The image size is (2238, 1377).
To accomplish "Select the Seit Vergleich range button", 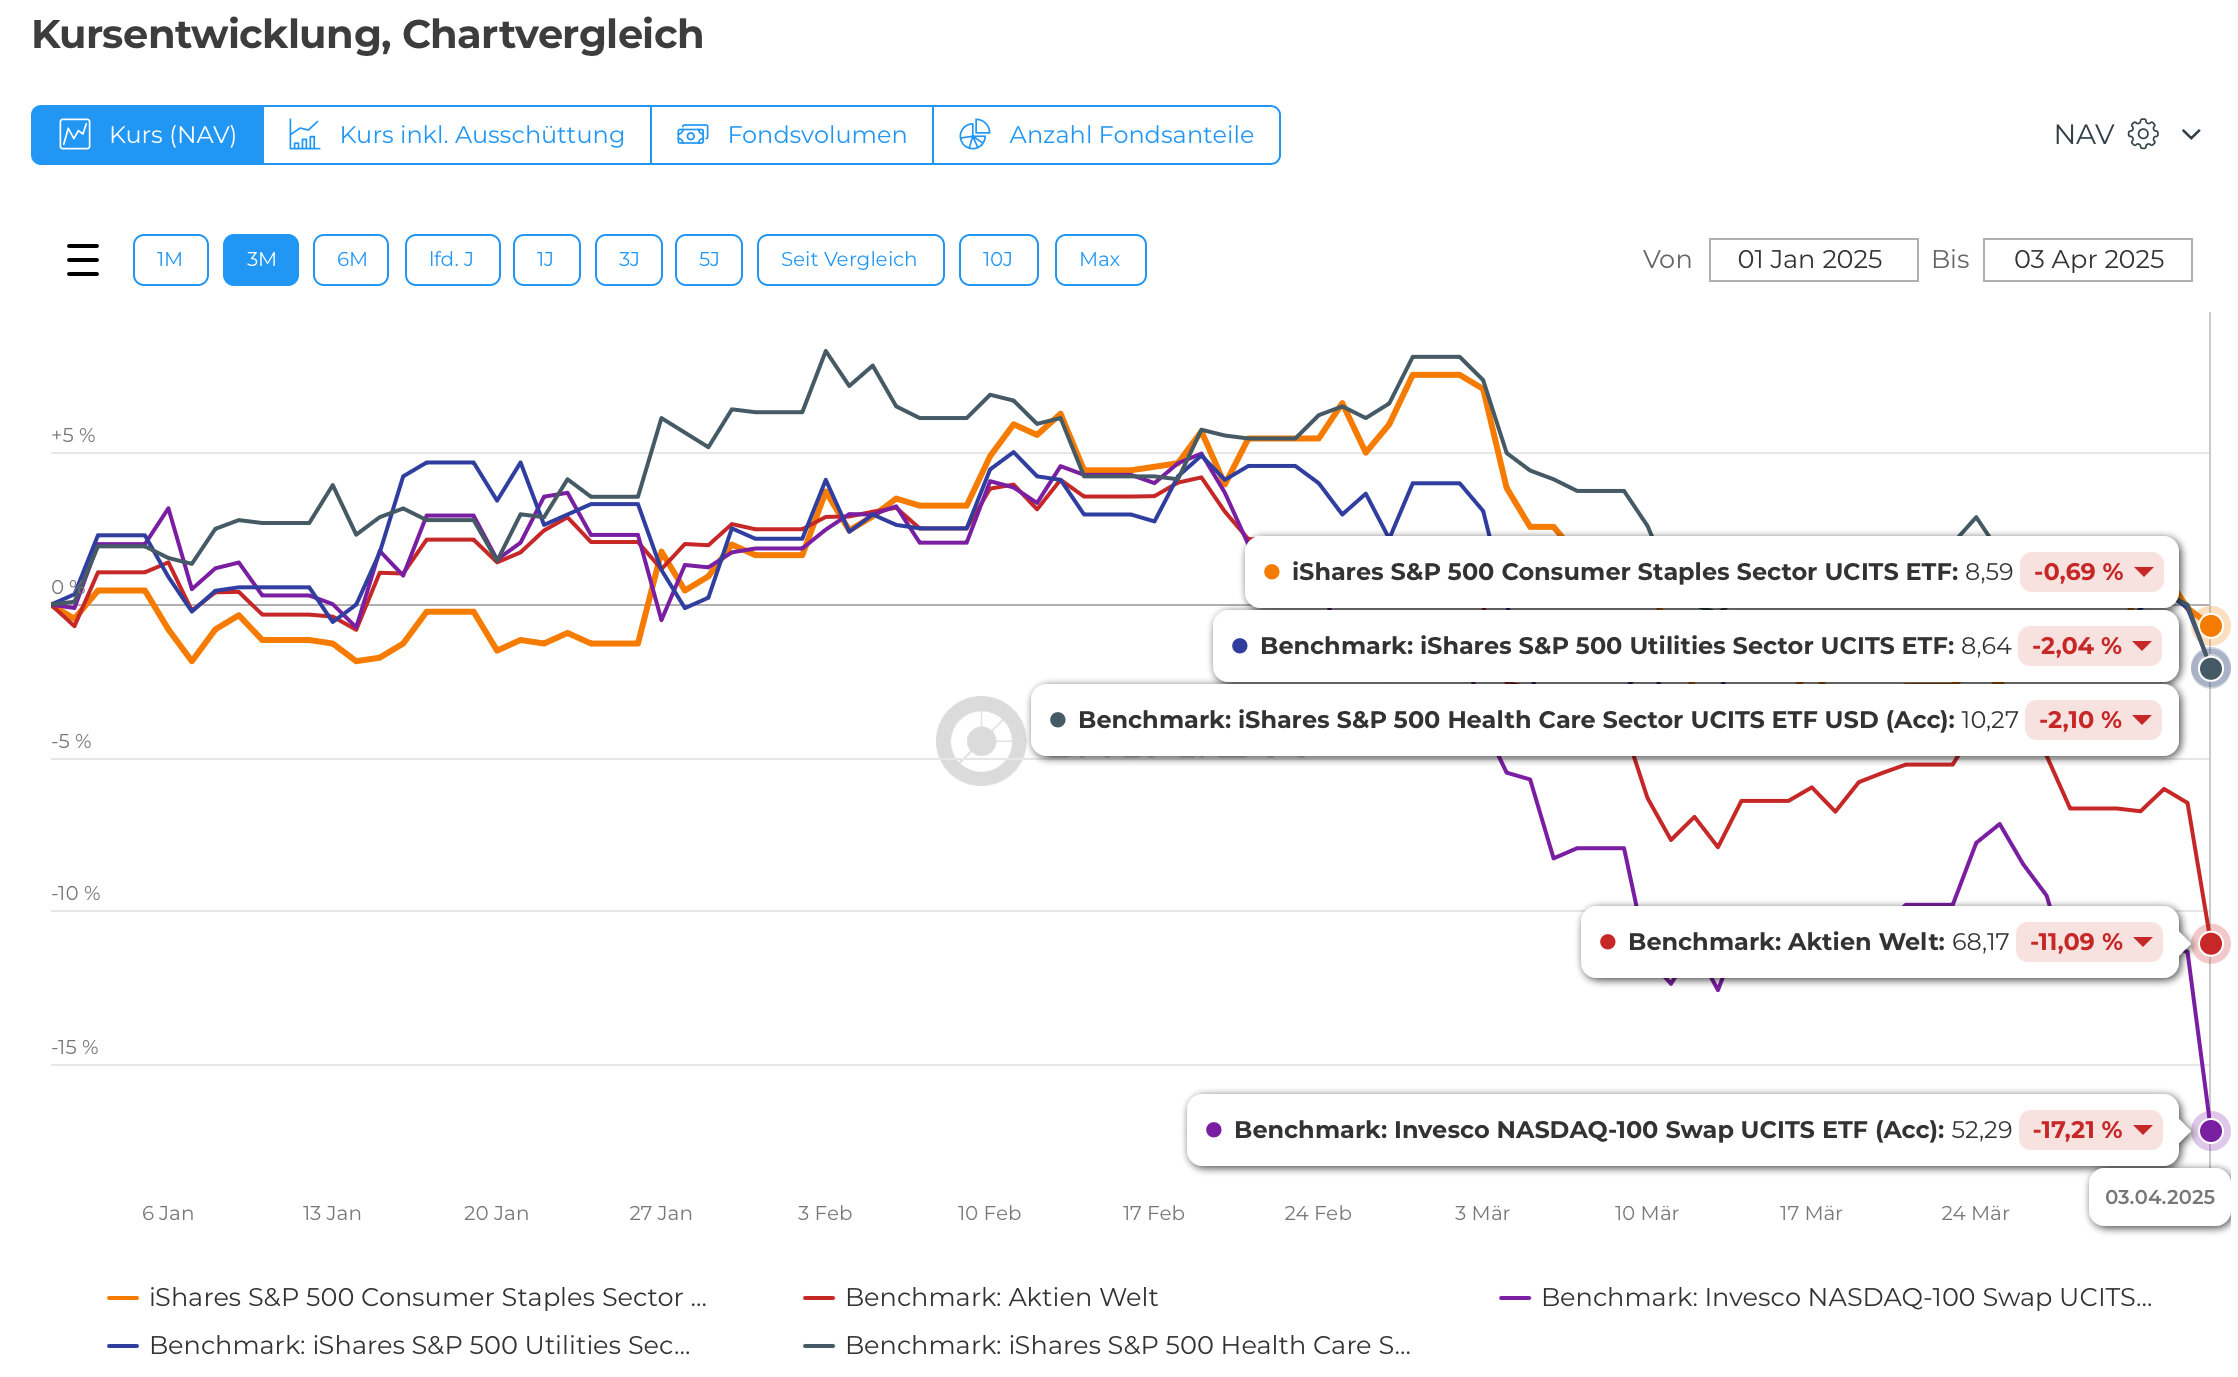I will 849,260.
